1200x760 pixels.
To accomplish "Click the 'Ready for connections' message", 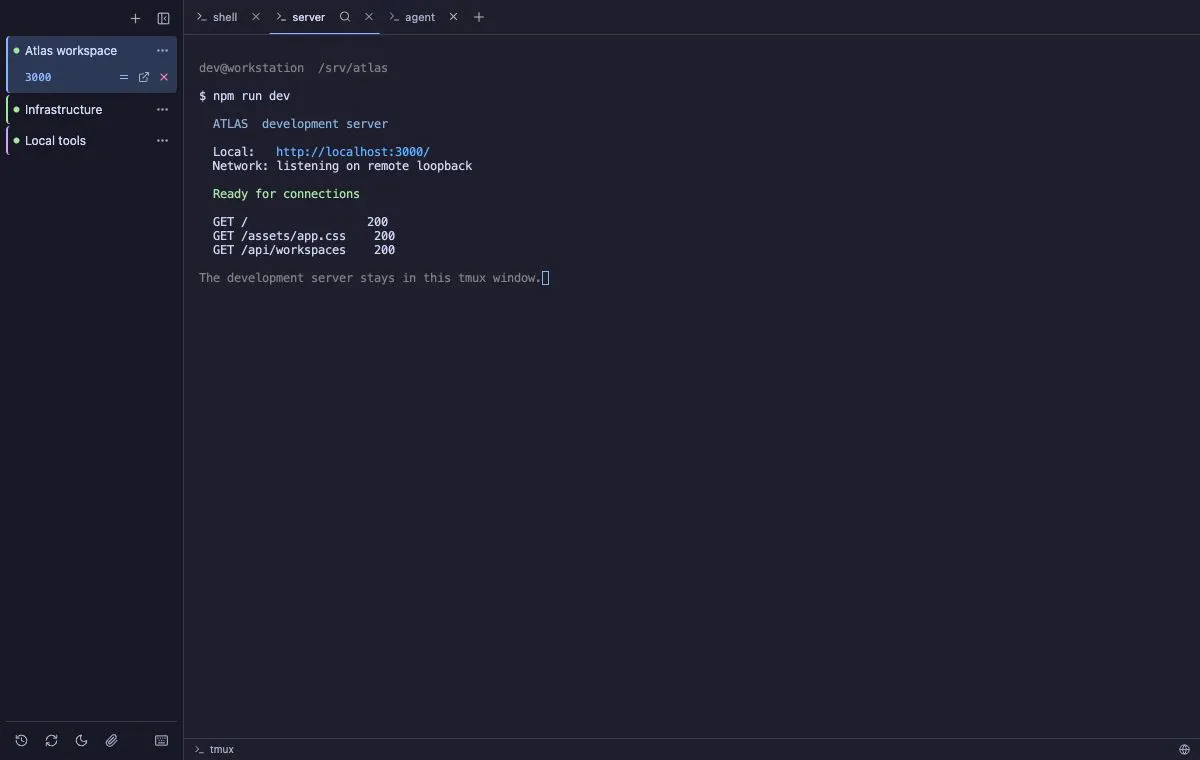I will pyautogui.click(x=286, y=194).
